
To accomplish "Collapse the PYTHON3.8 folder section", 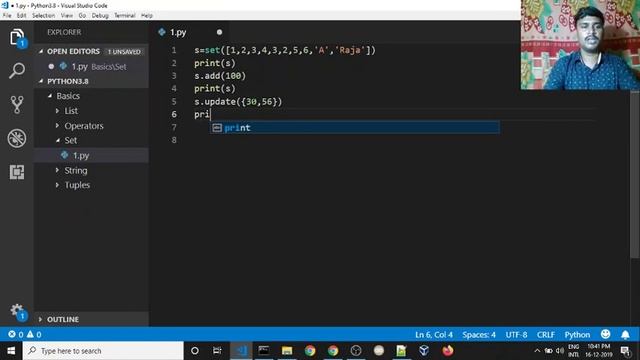I will tap(41, 81).
